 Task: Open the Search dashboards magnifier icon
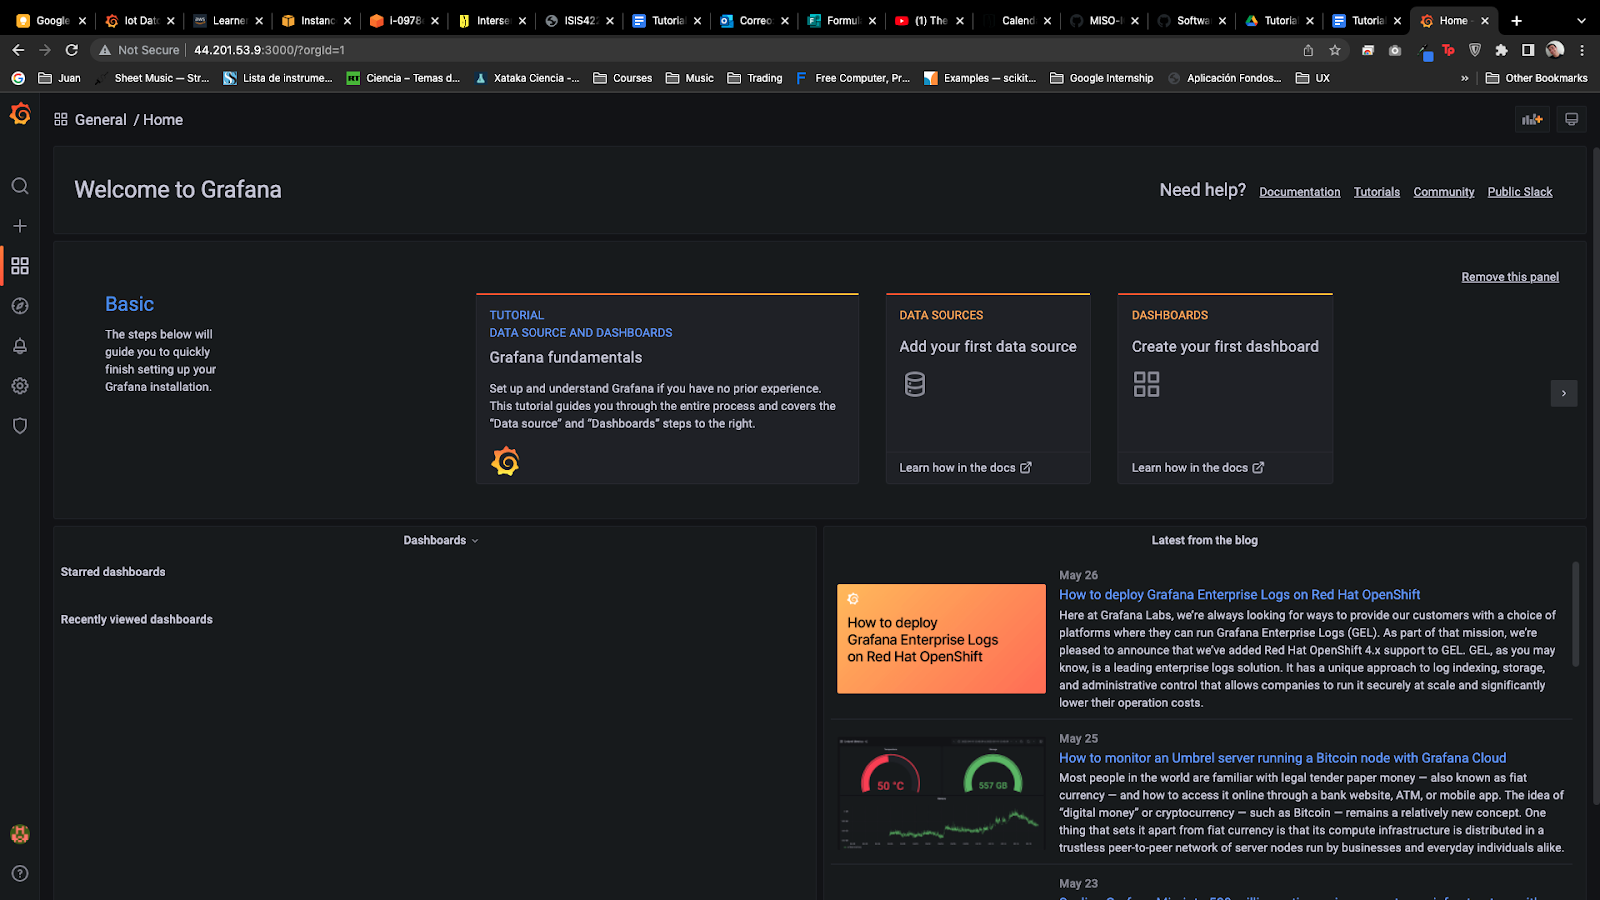20,186
